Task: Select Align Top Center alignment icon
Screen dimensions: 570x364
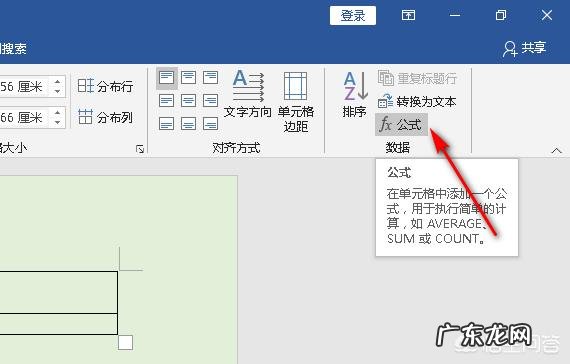Action: point(189,77)
